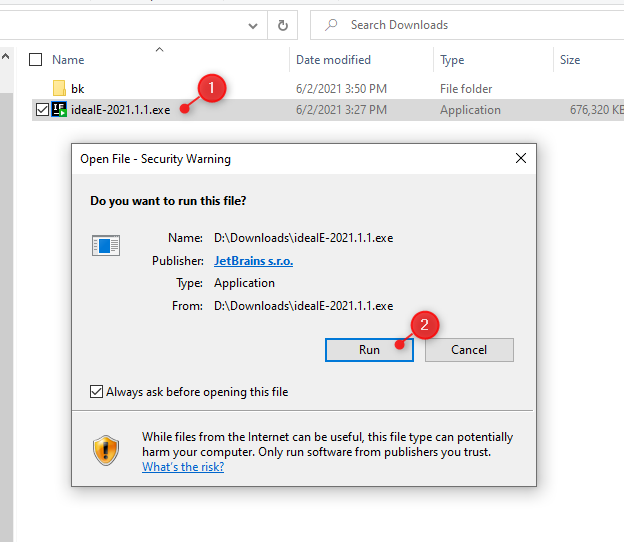Click the 6/2/2021 3:27 PM date cell
This screenshot has height=542, width=624.
point(341,110)
